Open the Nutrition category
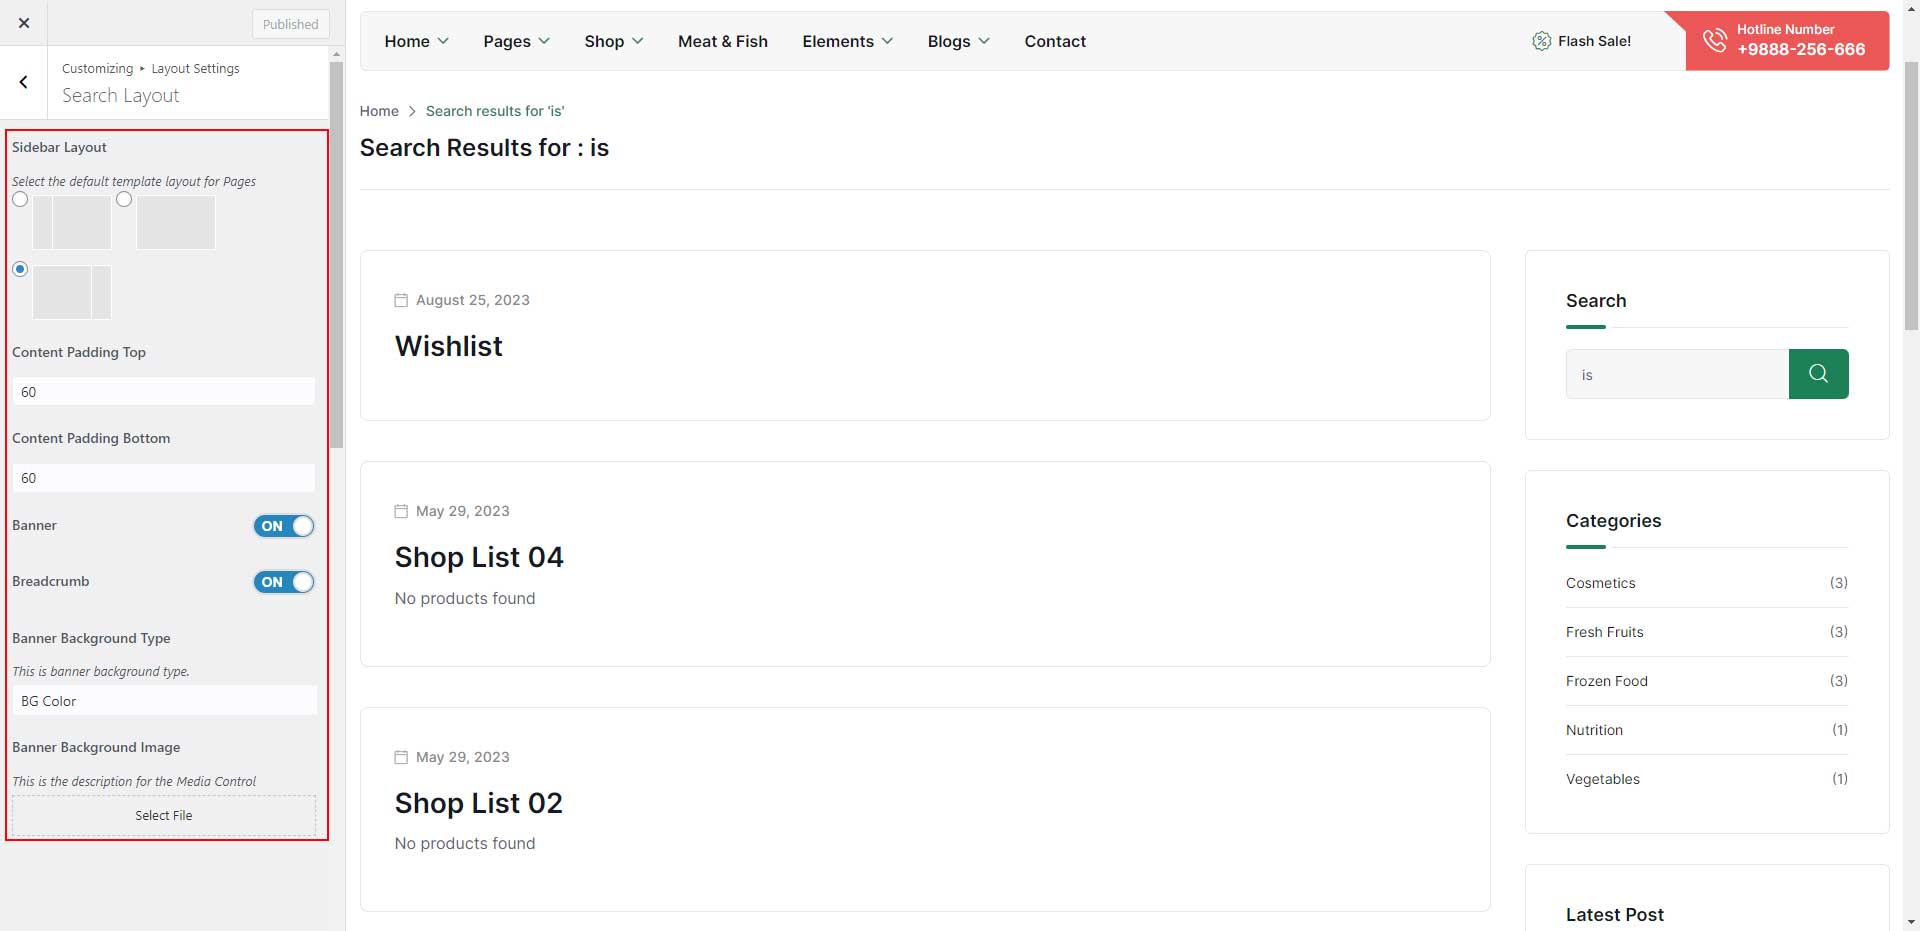Screen dimensions: 1920x931 [1594, 730]
